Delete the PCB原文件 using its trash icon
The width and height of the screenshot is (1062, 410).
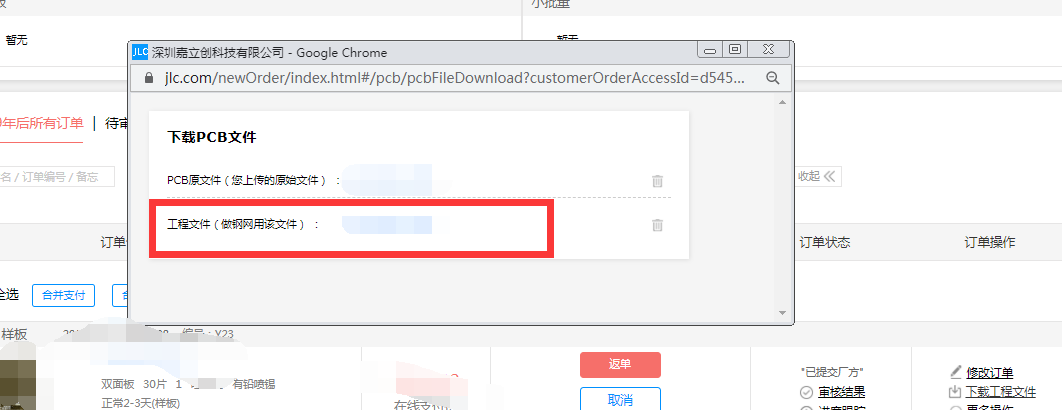[x=657, y=181]
